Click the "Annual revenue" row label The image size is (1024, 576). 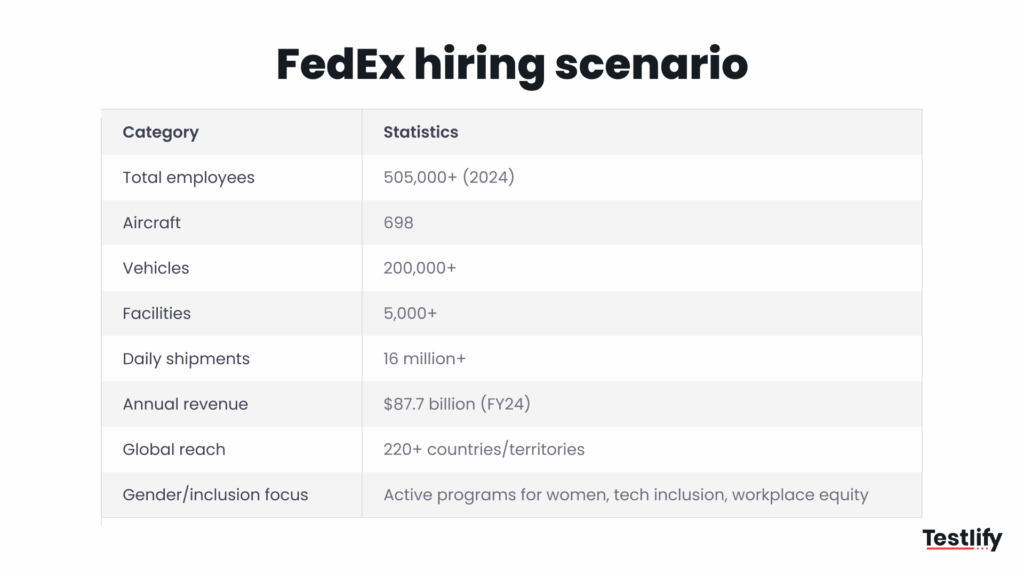click(x=185, y=404)
